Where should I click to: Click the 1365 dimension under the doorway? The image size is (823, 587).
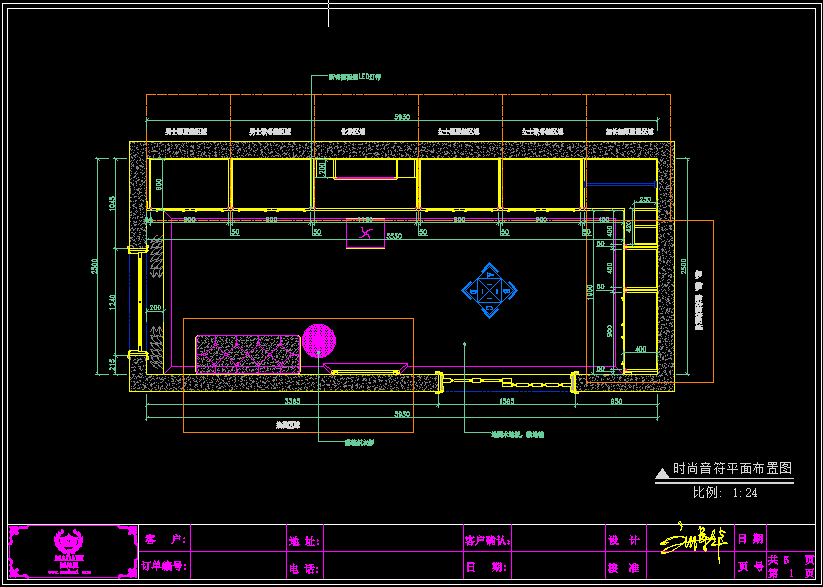tap(507, 401)
